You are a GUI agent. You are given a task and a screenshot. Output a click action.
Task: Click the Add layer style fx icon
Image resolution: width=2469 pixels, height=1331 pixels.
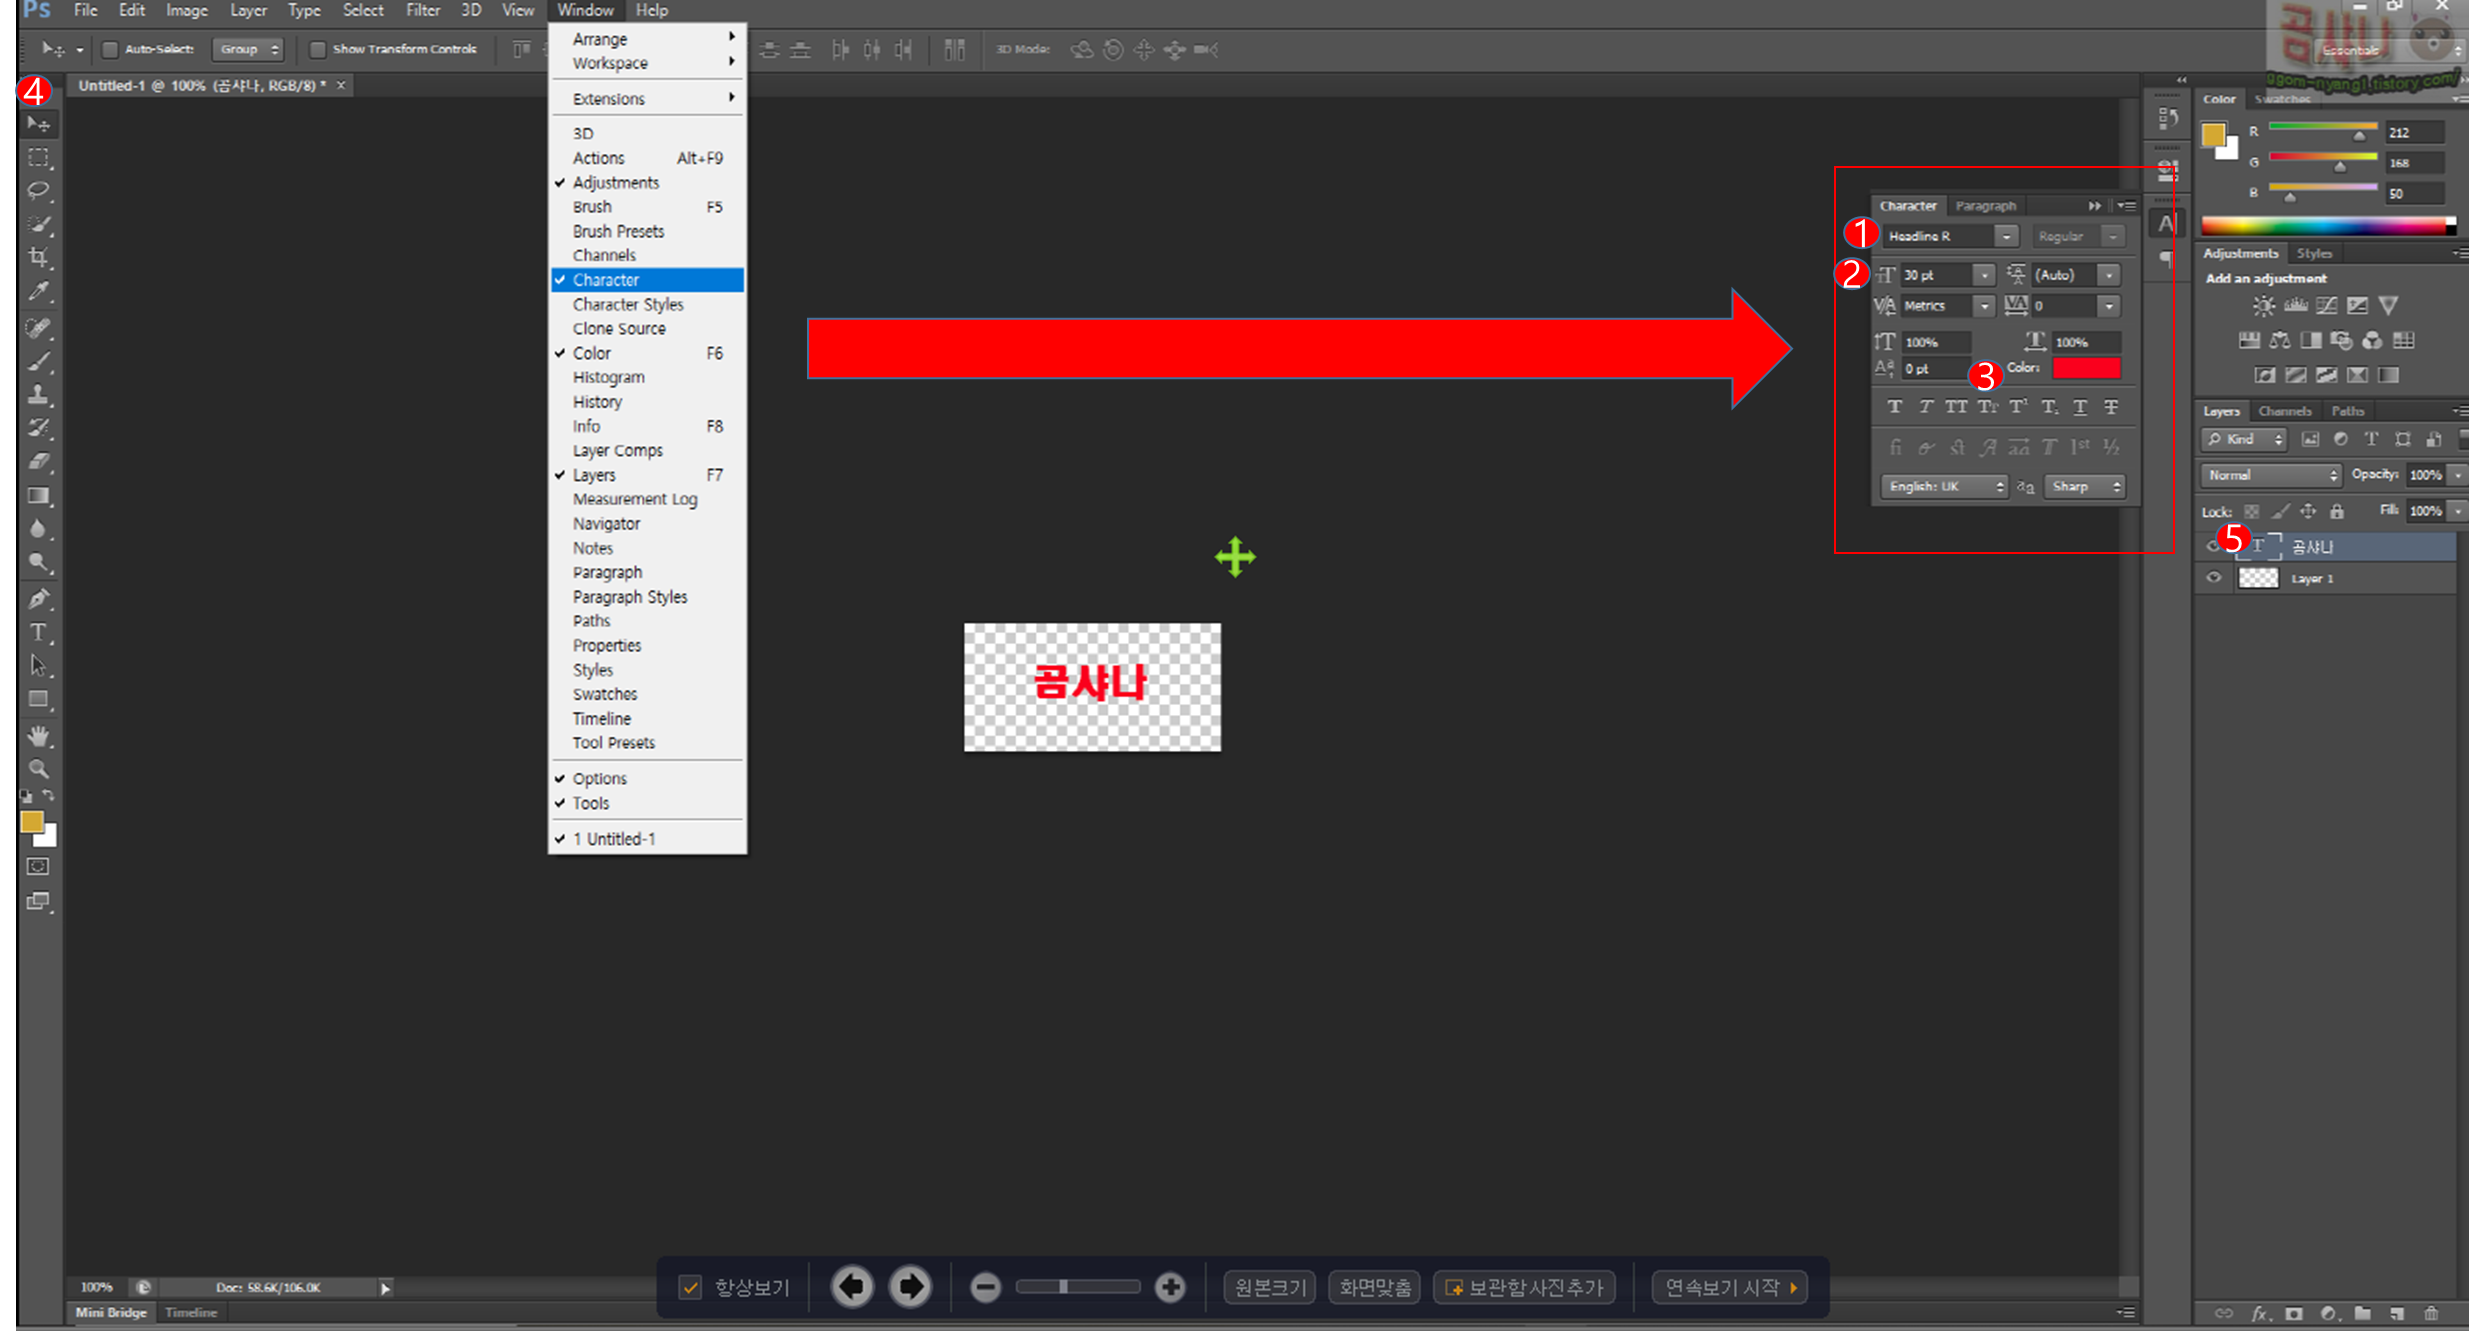[2259, 1314]
